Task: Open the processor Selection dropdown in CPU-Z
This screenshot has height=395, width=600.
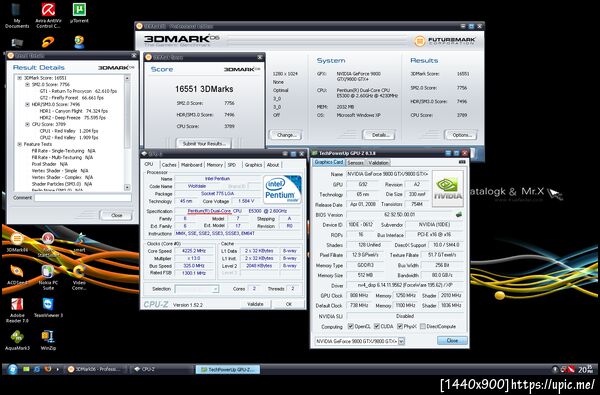Action: (197, 289)
